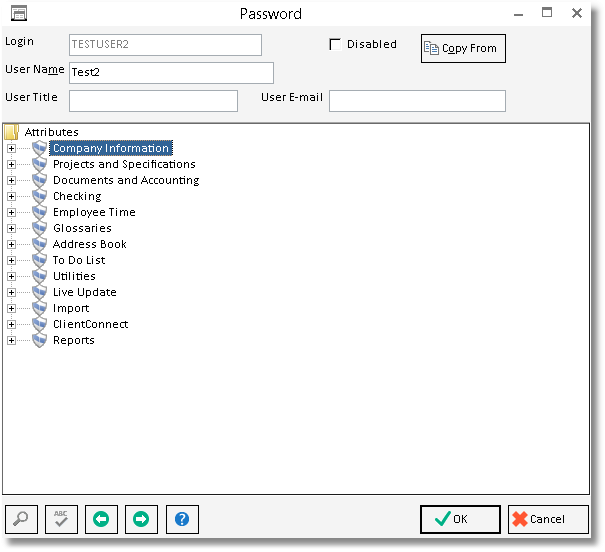Click the Copy From button
Viewport: 605px width, 552px height.
[x=463, y=49]
